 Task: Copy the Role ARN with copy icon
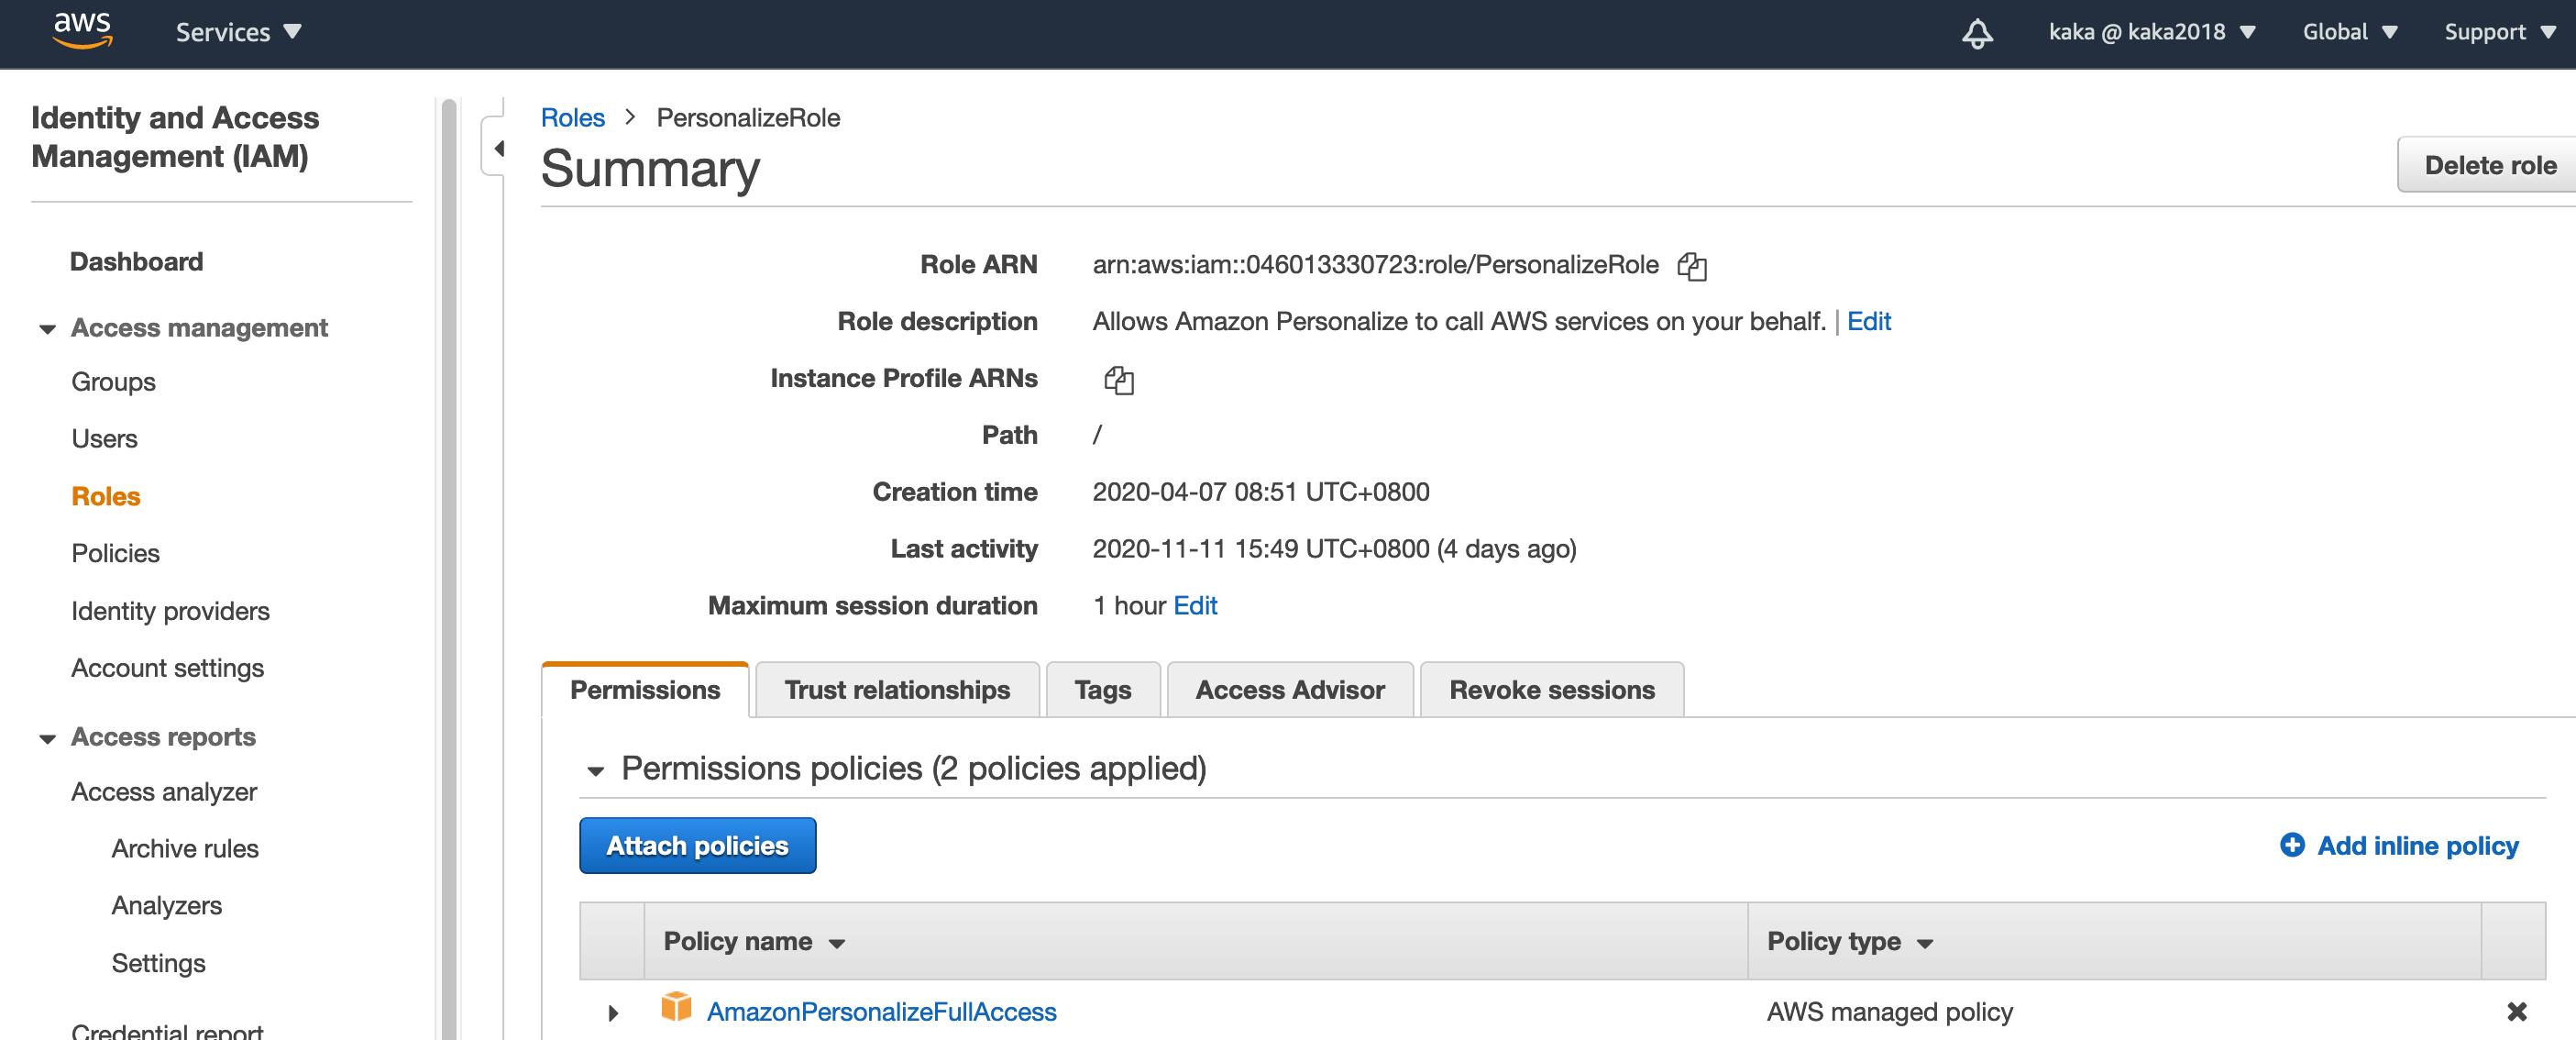click(1691, 266)
